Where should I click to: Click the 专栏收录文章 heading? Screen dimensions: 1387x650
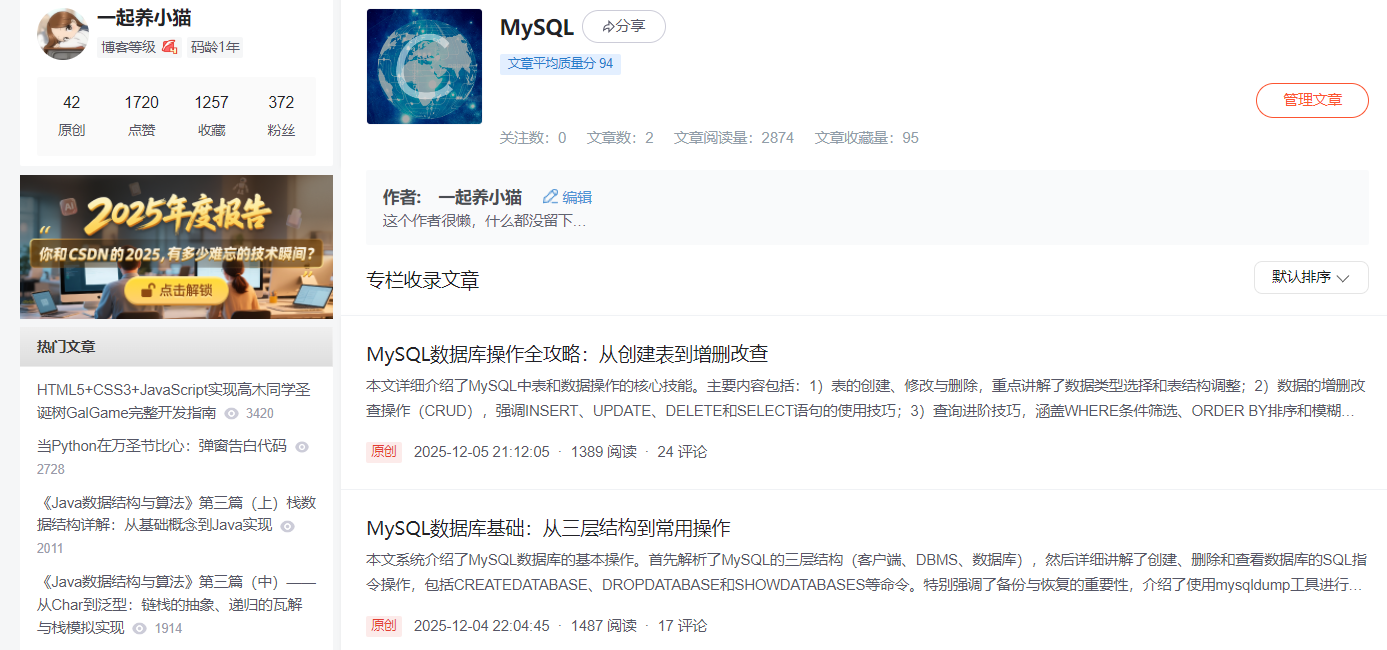pos(423,280)
